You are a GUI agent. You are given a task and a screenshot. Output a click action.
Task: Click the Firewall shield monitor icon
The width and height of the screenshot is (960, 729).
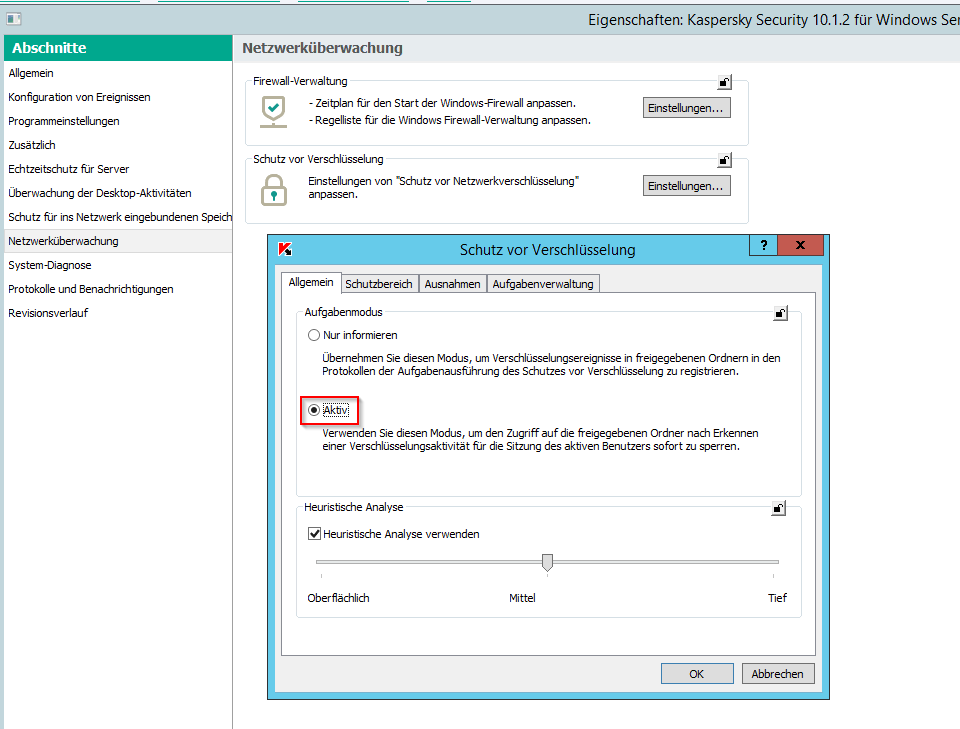tap(273, 111)
